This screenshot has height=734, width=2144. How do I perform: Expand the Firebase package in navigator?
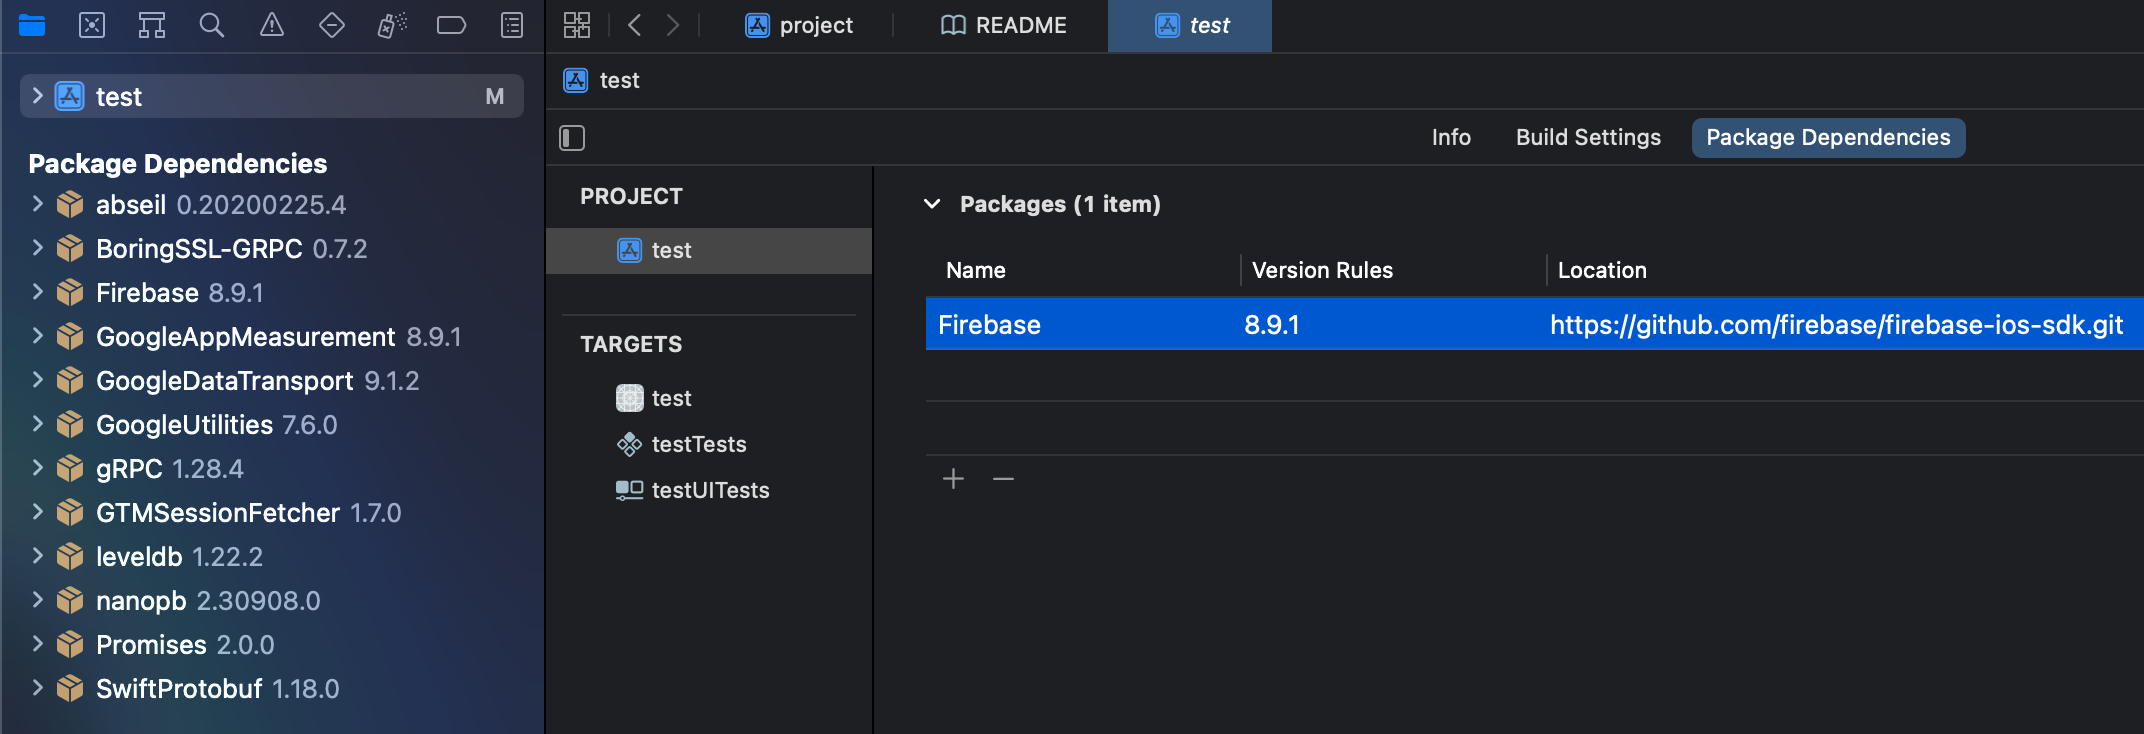pyautogui.click(x=37, y=292)
